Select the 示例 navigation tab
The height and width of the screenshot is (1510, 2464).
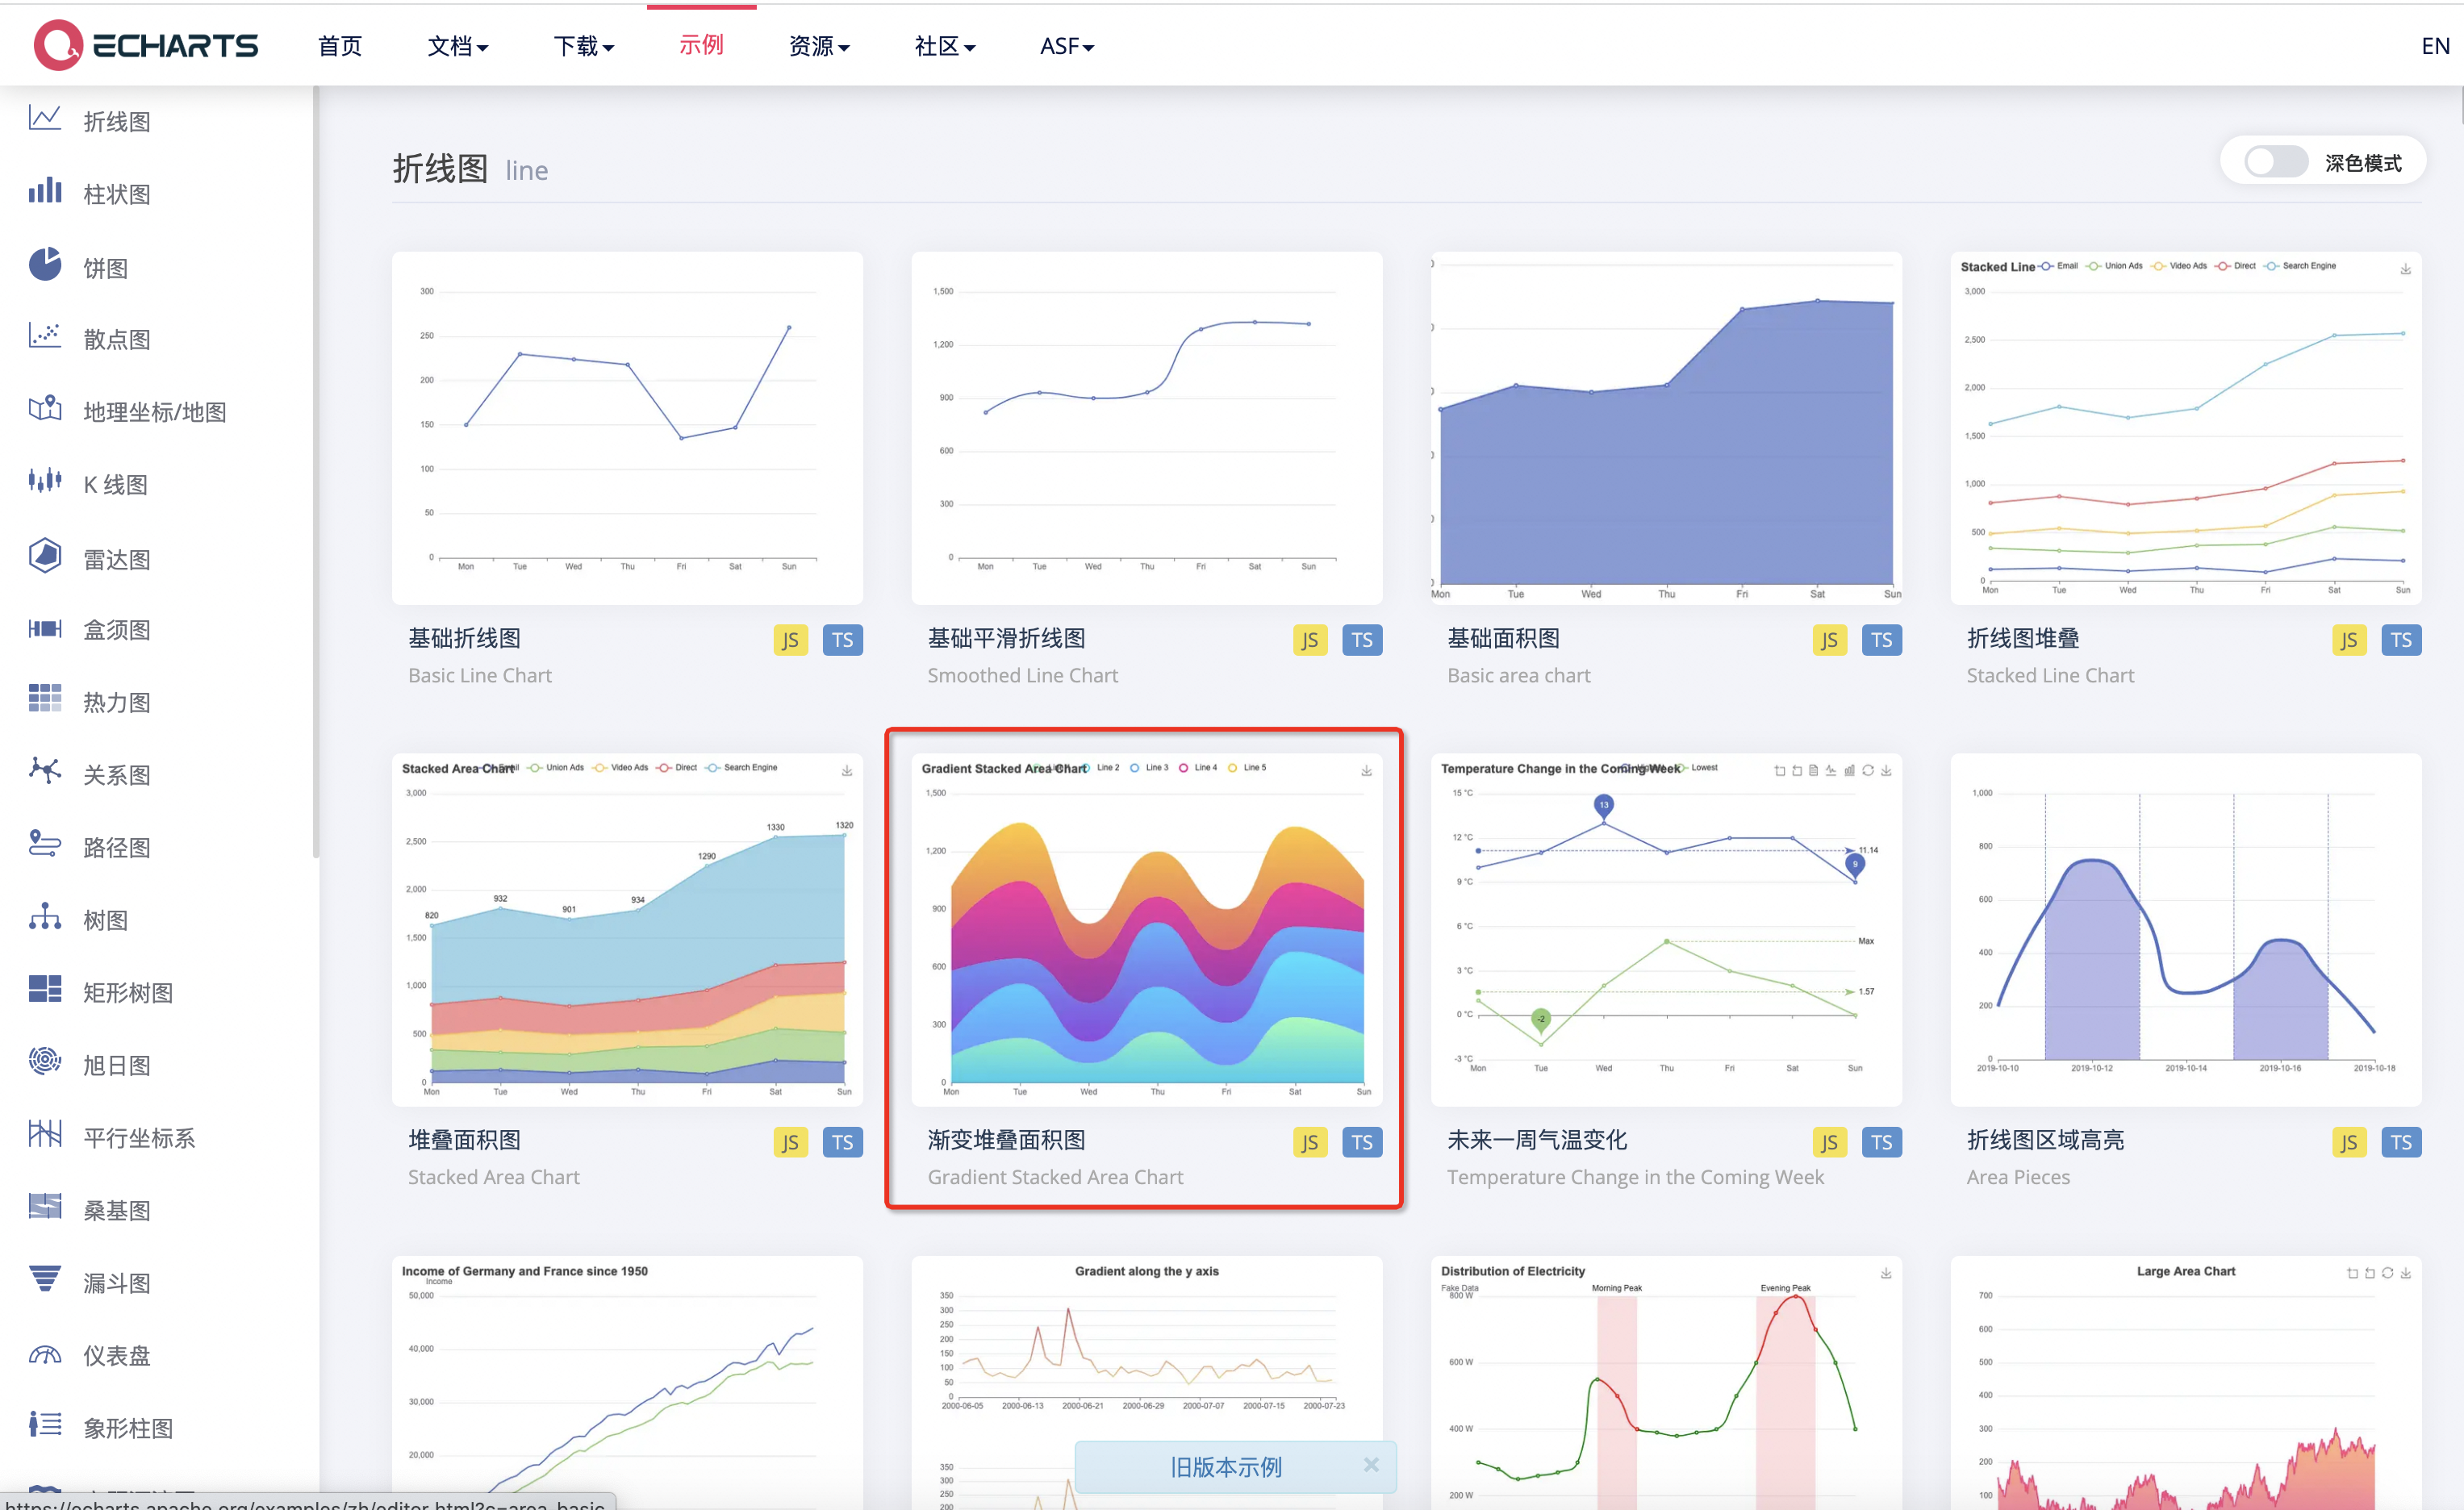point(701,45)
